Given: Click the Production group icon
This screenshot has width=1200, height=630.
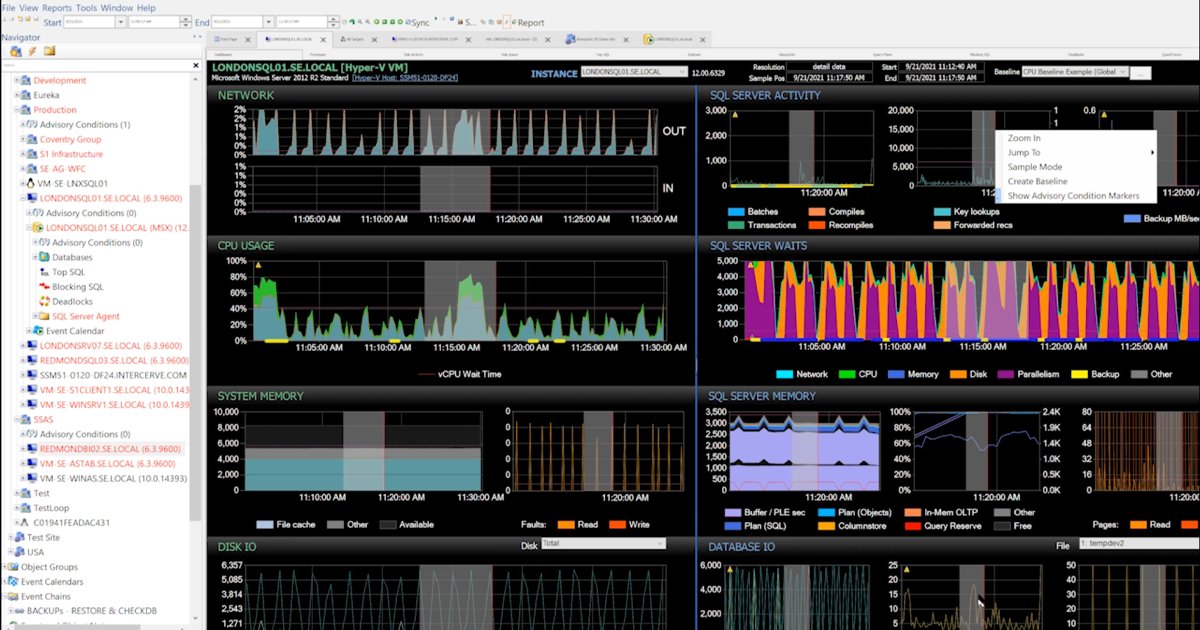Looking at the screenshot, I should (x=25, y=110).
